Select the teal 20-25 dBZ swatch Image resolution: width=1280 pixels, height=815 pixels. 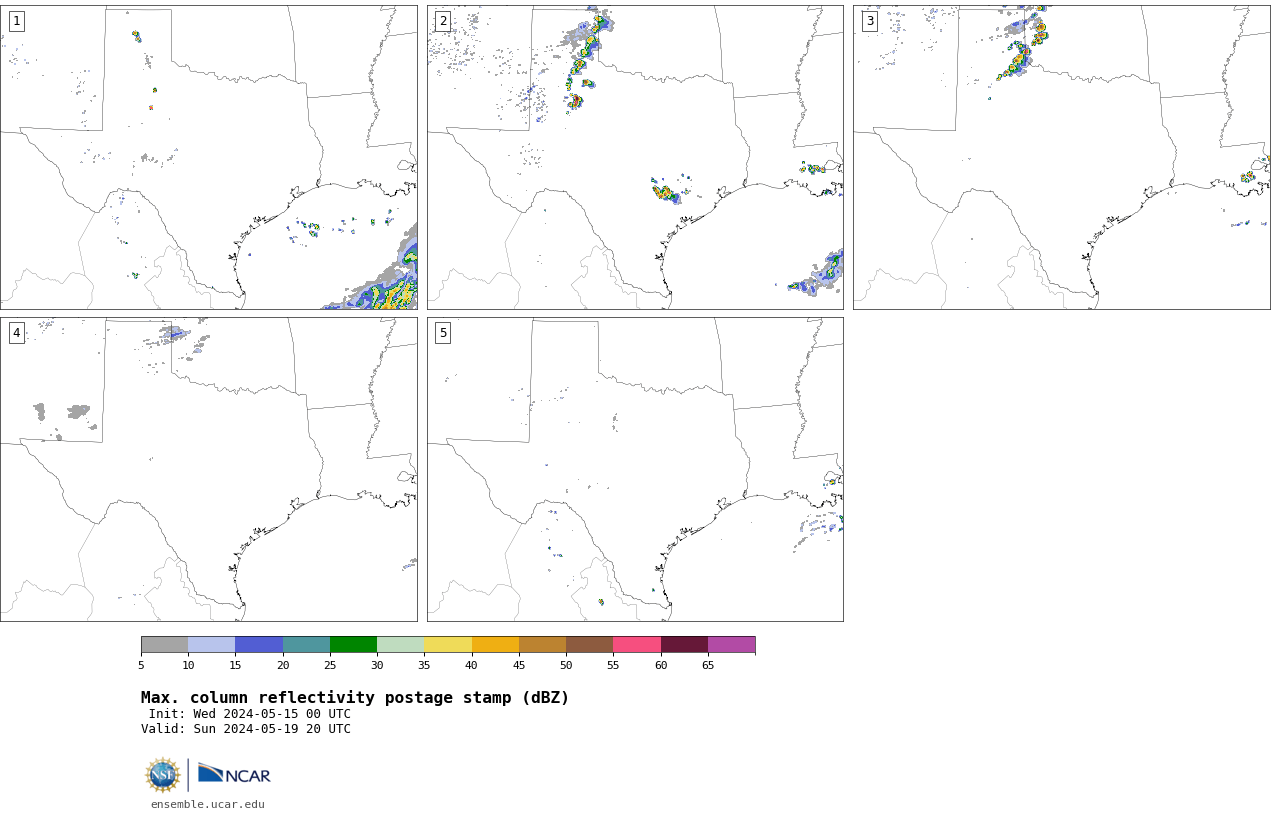point(306,644)
